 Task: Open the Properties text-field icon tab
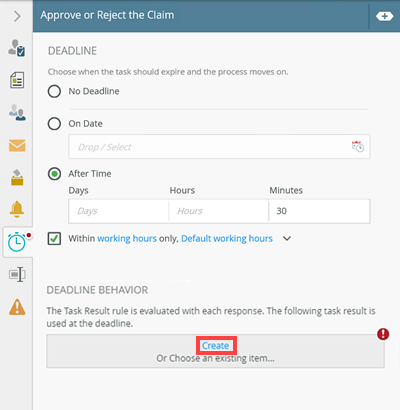(x=17, y=274)
